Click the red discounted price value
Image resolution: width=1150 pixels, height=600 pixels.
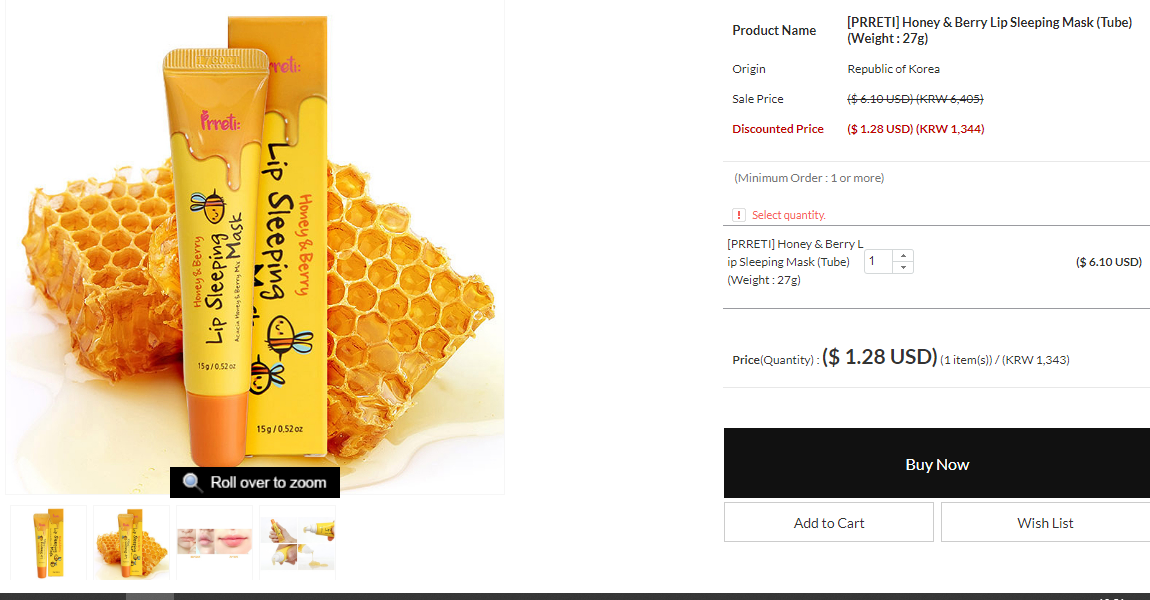pyautogui.click(x=915, y=129)
